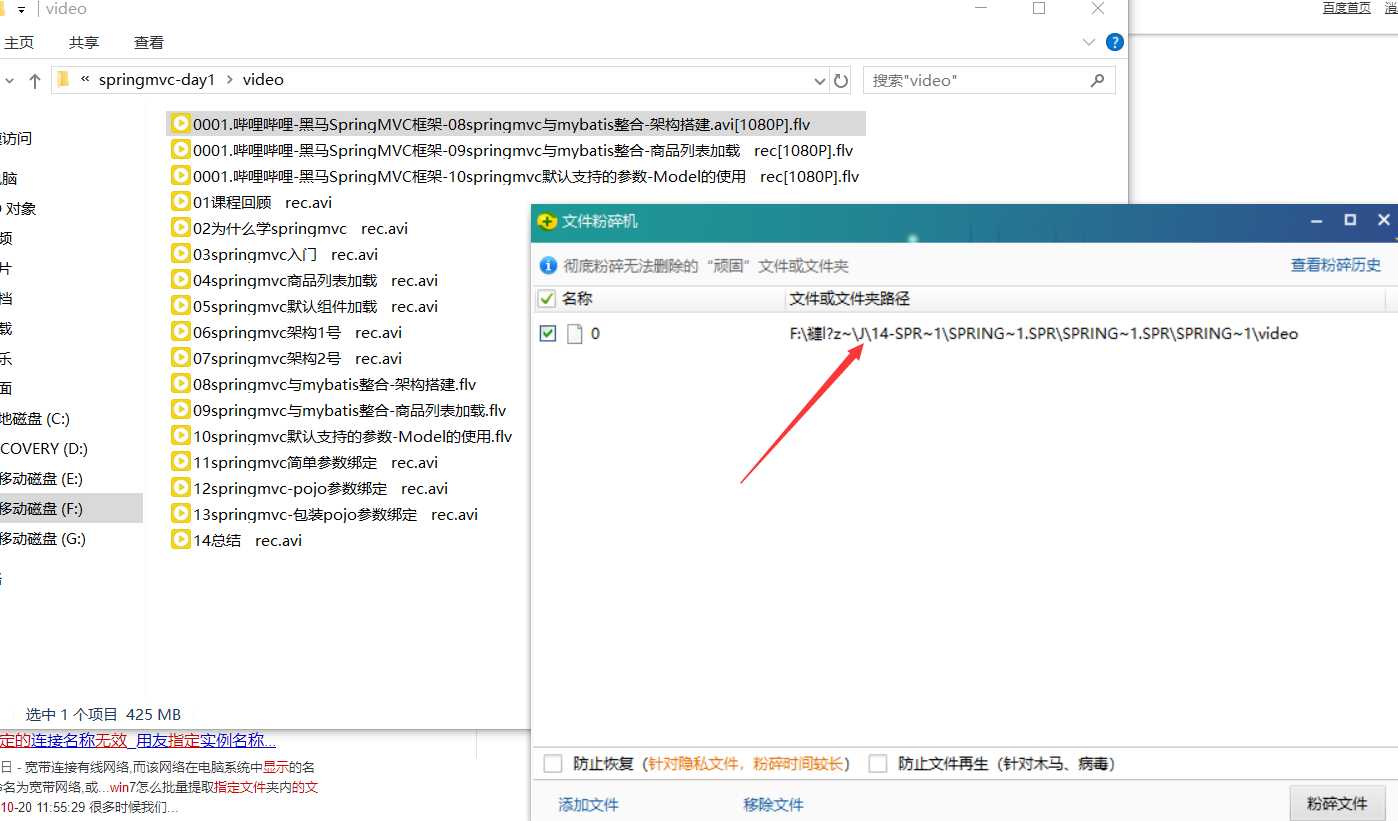The height and width of the screenshot is (821, 1398).
Task: Click the video icon of 10springmvc默认支持的参数-Model的使用.flv
Action: point(181,436)
